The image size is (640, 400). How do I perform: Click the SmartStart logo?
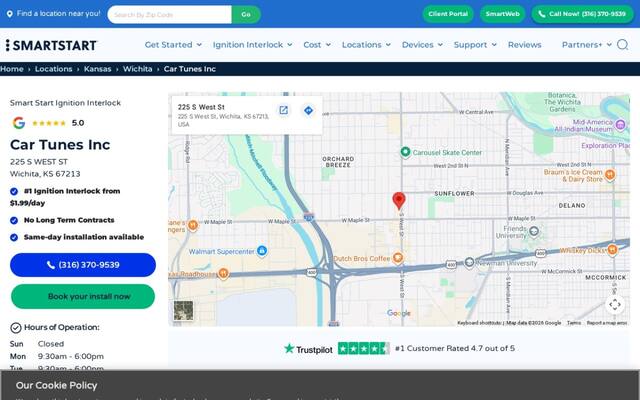(51, 45)
